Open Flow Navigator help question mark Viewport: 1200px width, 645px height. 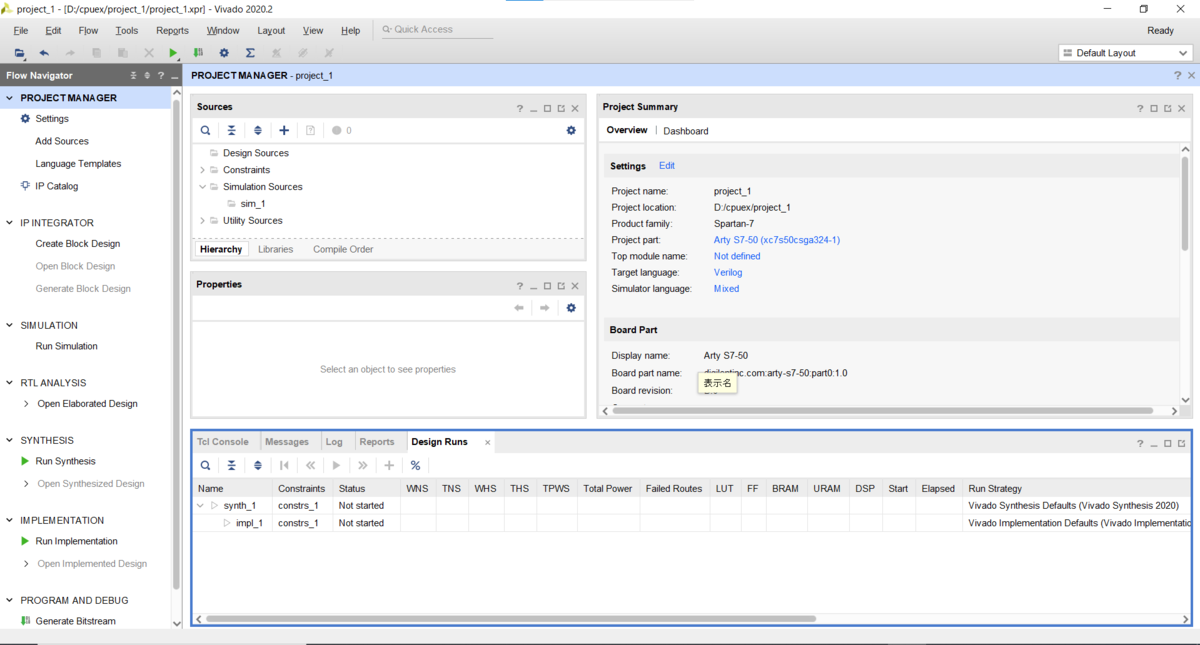click(161, 76)
